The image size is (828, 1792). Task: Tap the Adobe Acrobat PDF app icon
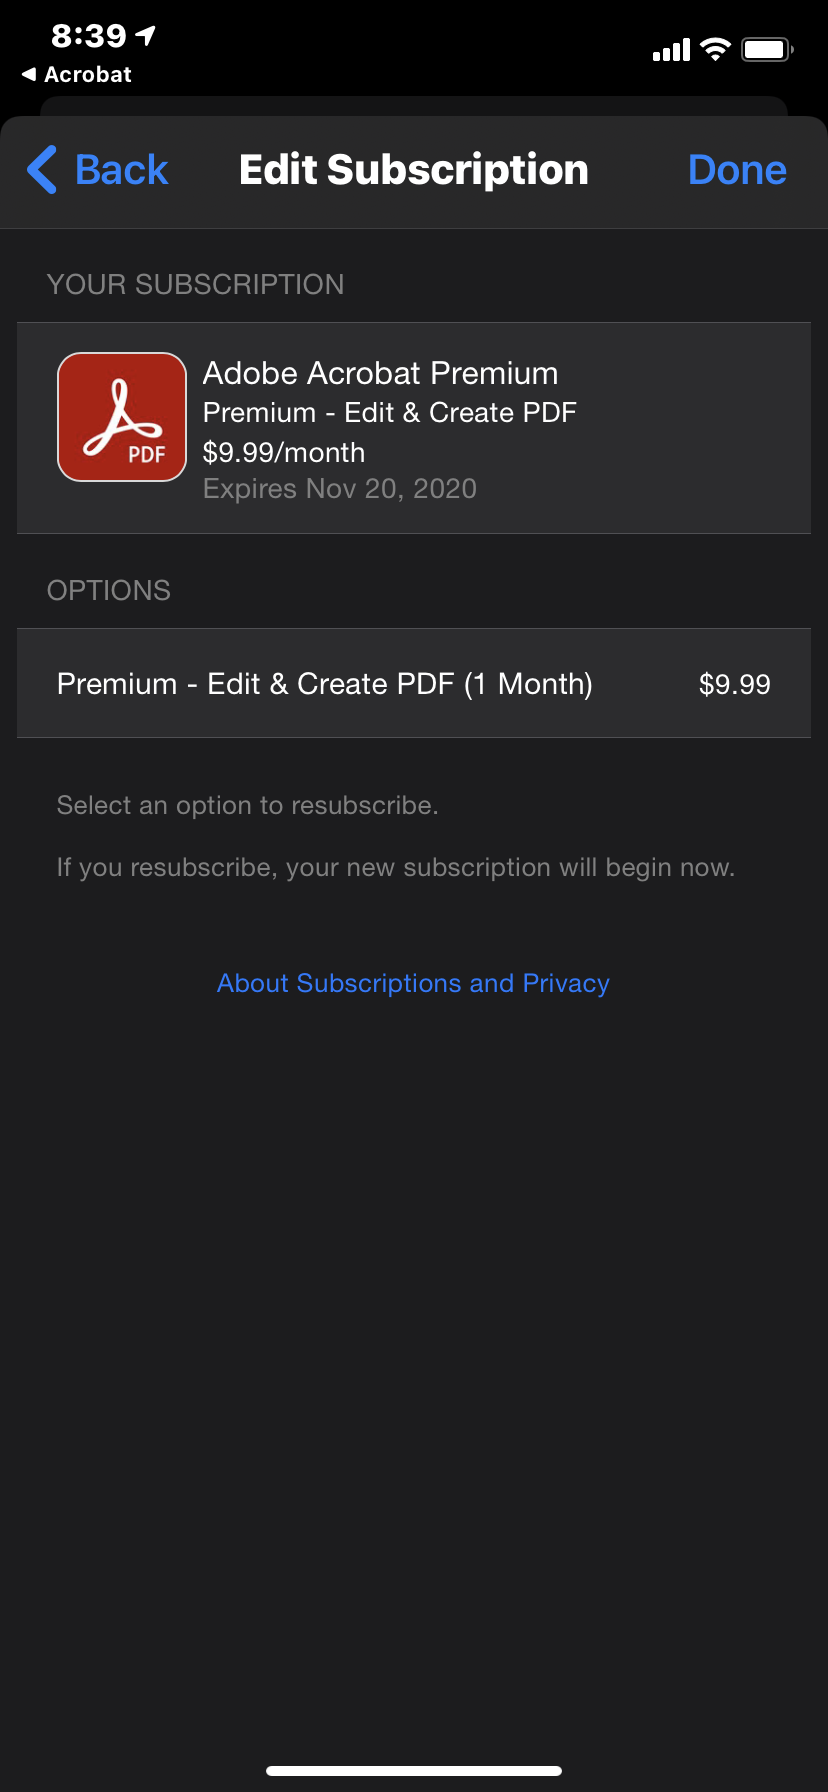pyautogui.click(x=121, y=416)
